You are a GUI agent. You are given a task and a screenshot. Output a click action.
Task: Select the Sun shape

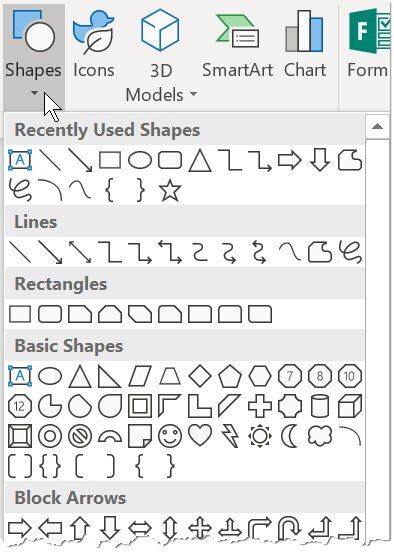coord(260,436)
